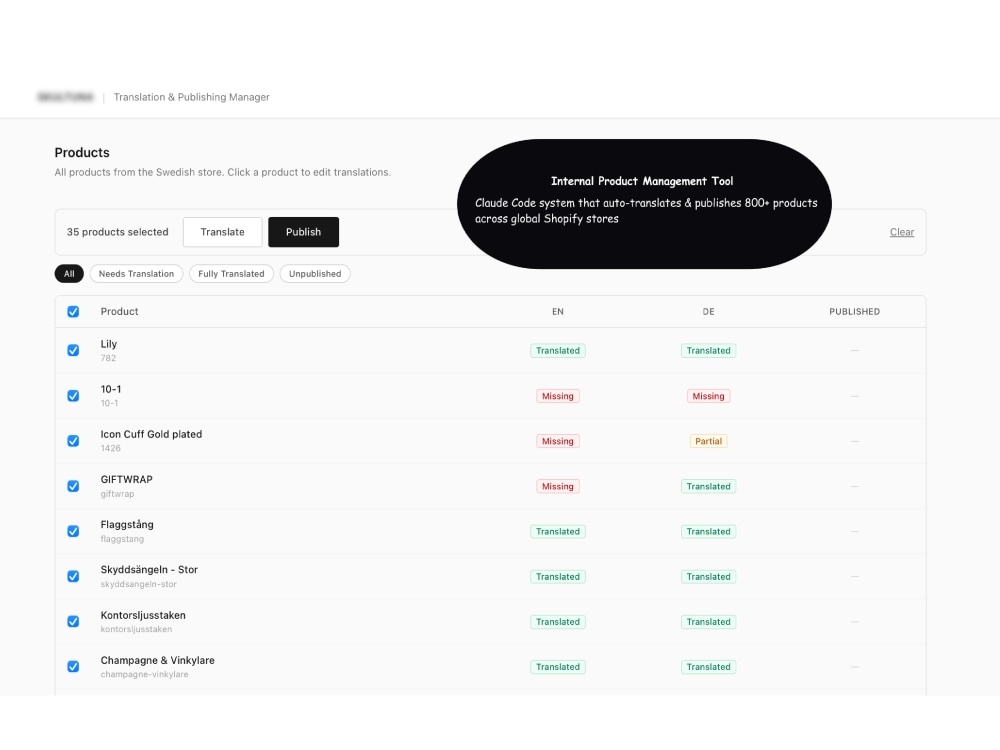Image resolution: width=1000 pixels, height=750 pixels.
Task: Click the EN column header
Action: 558,311
